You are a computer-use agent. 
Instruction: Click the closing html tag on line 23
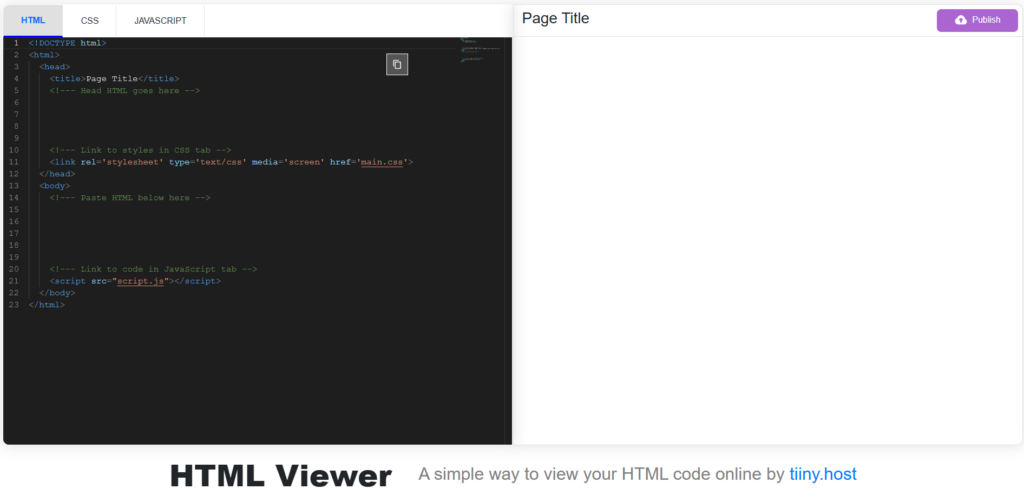(x=47, y=304)
